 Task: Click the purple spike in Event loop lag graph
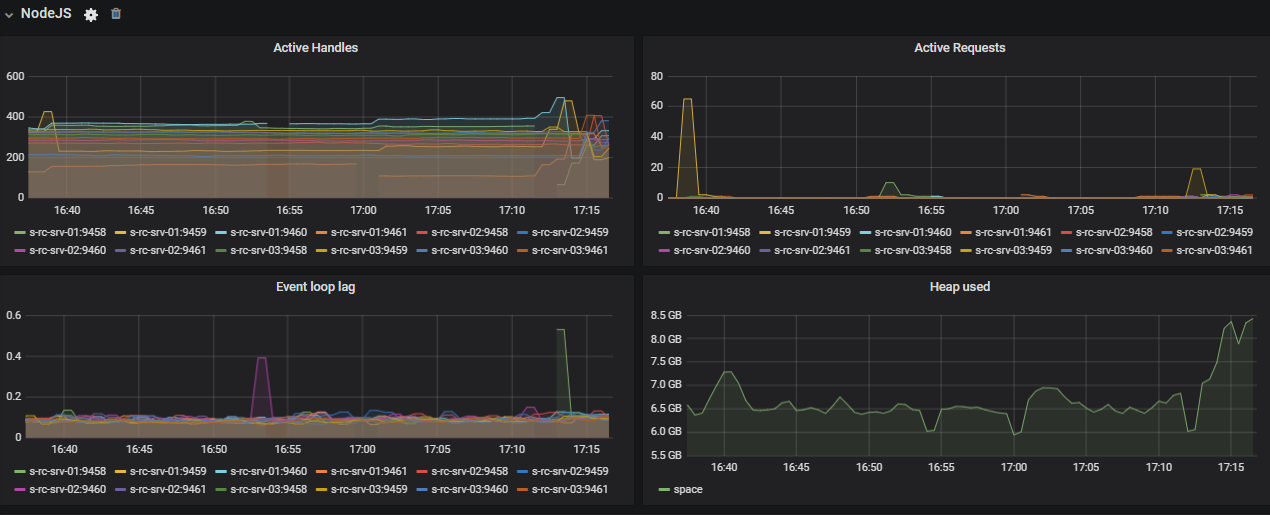262,385
